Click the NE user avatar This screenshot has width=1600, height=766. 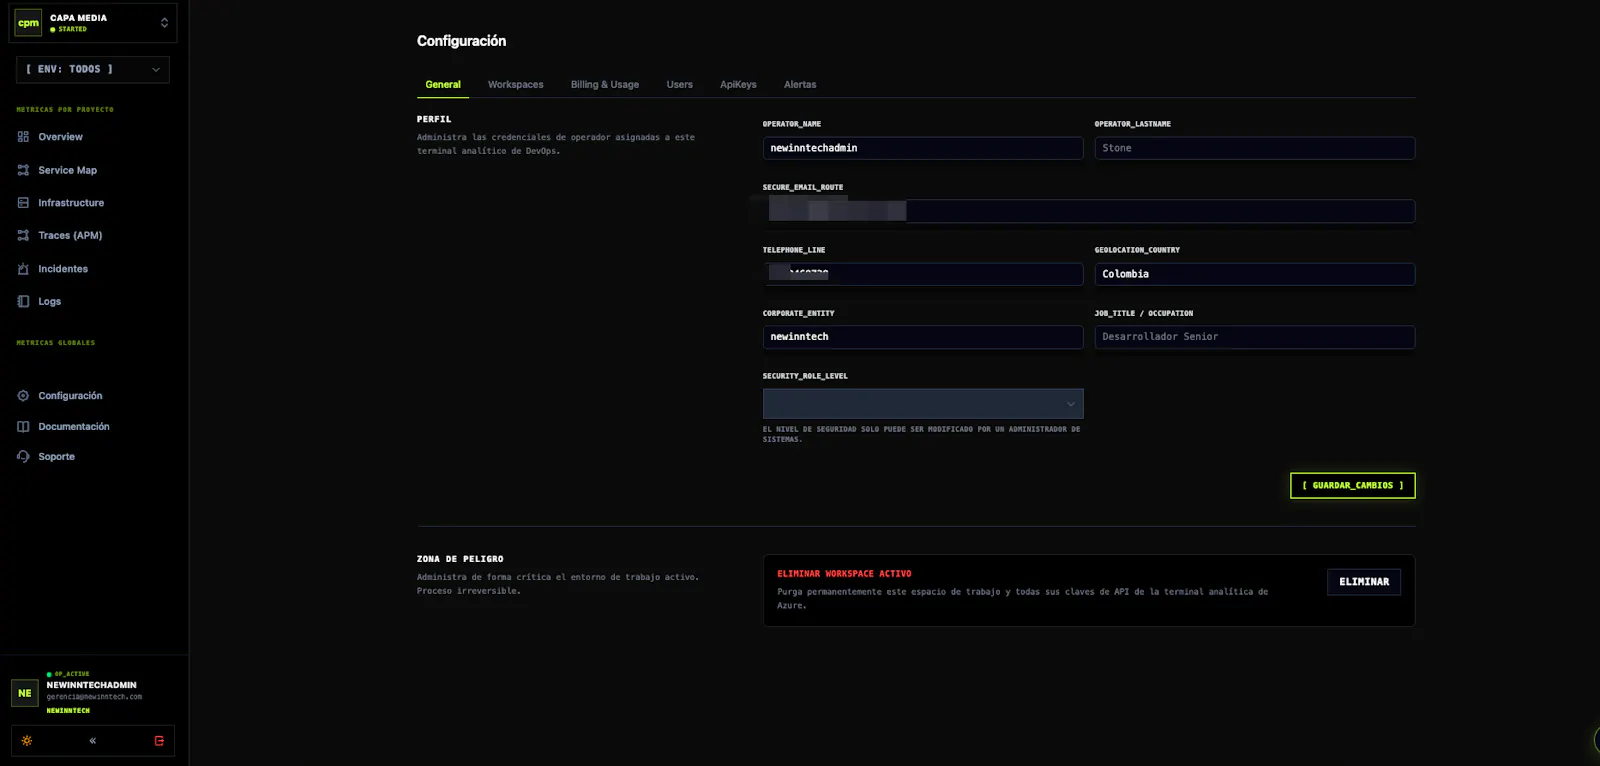coord(25,693)
